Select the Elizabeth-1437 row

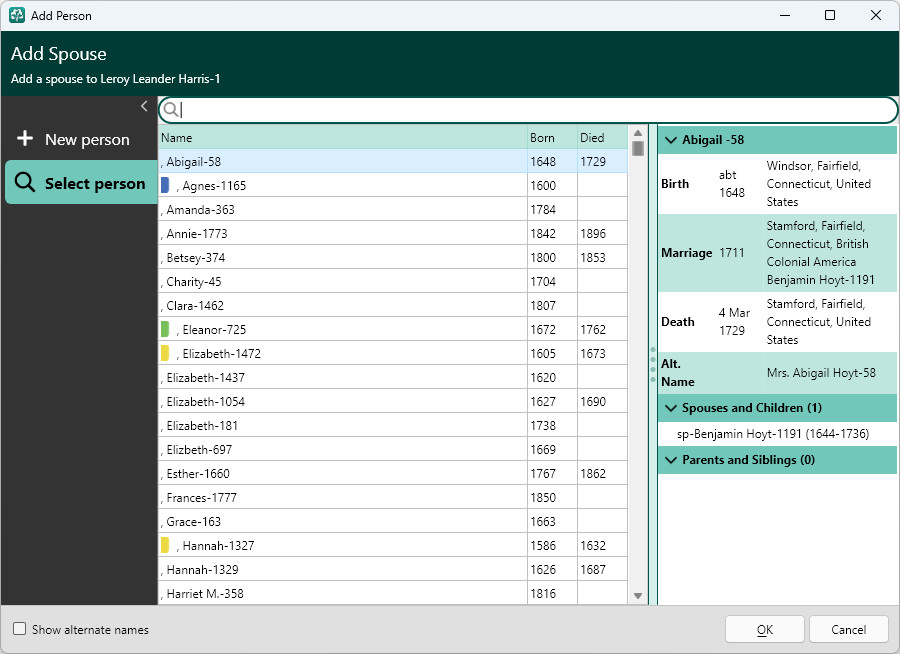tap(393, 378)
